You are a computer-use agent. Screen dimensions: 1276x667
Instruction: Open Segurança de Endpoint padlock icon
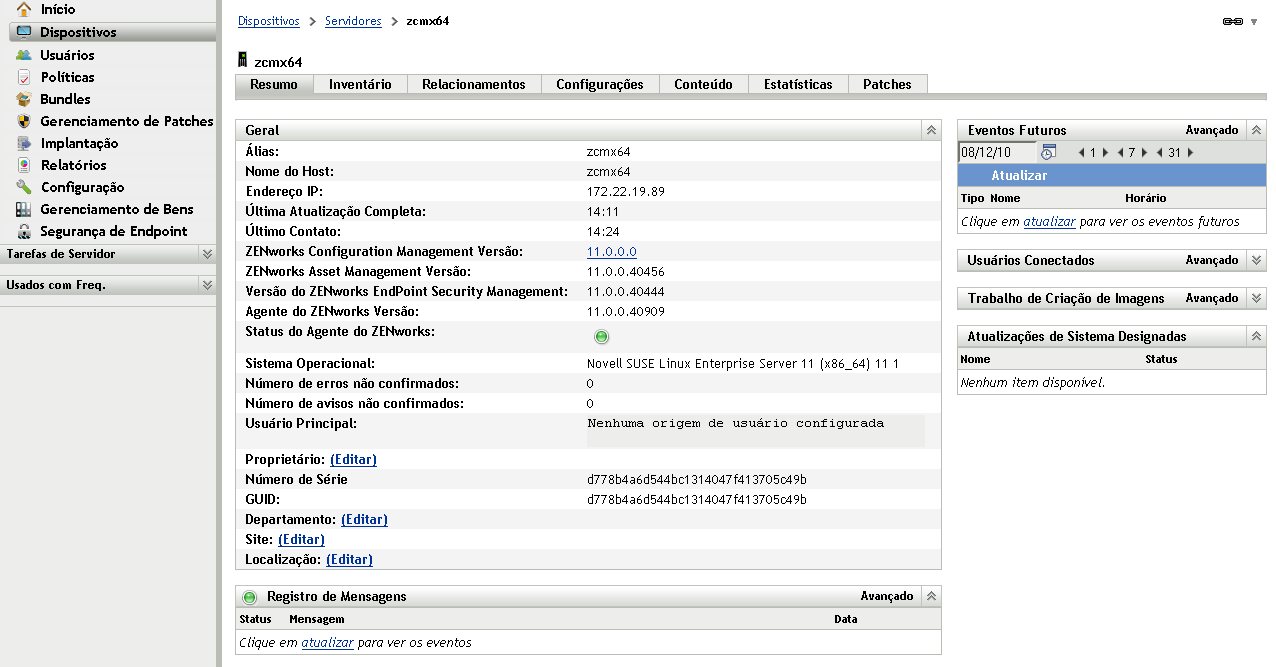pos(24,231)
